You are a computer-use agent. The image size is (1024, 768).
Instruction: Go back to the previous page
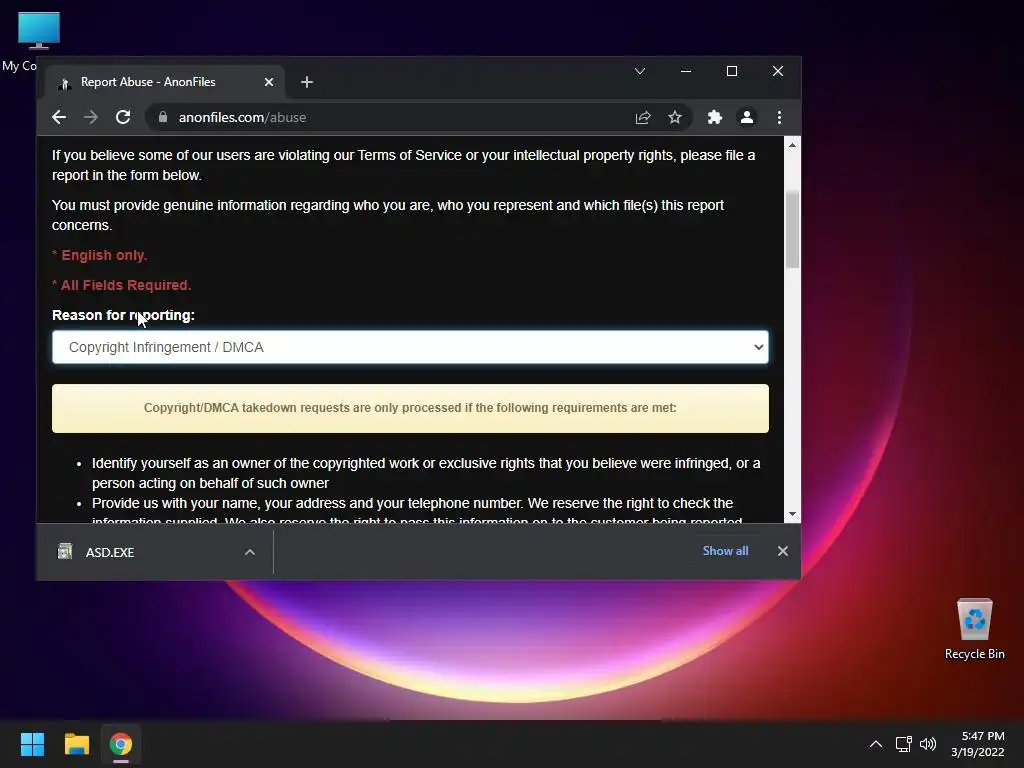tap(59, 118)
